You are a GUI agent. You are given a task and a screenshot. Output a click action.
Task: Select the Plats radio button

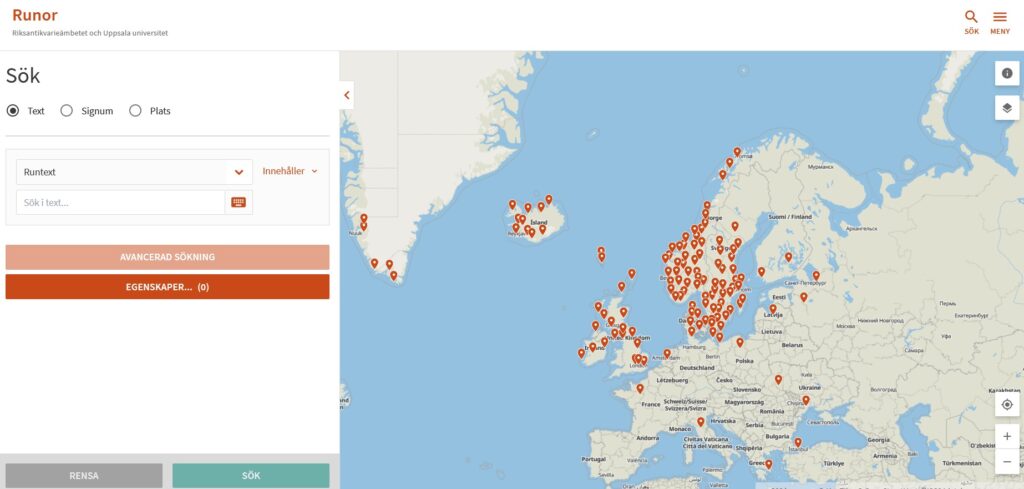click(x=135, y=111)
